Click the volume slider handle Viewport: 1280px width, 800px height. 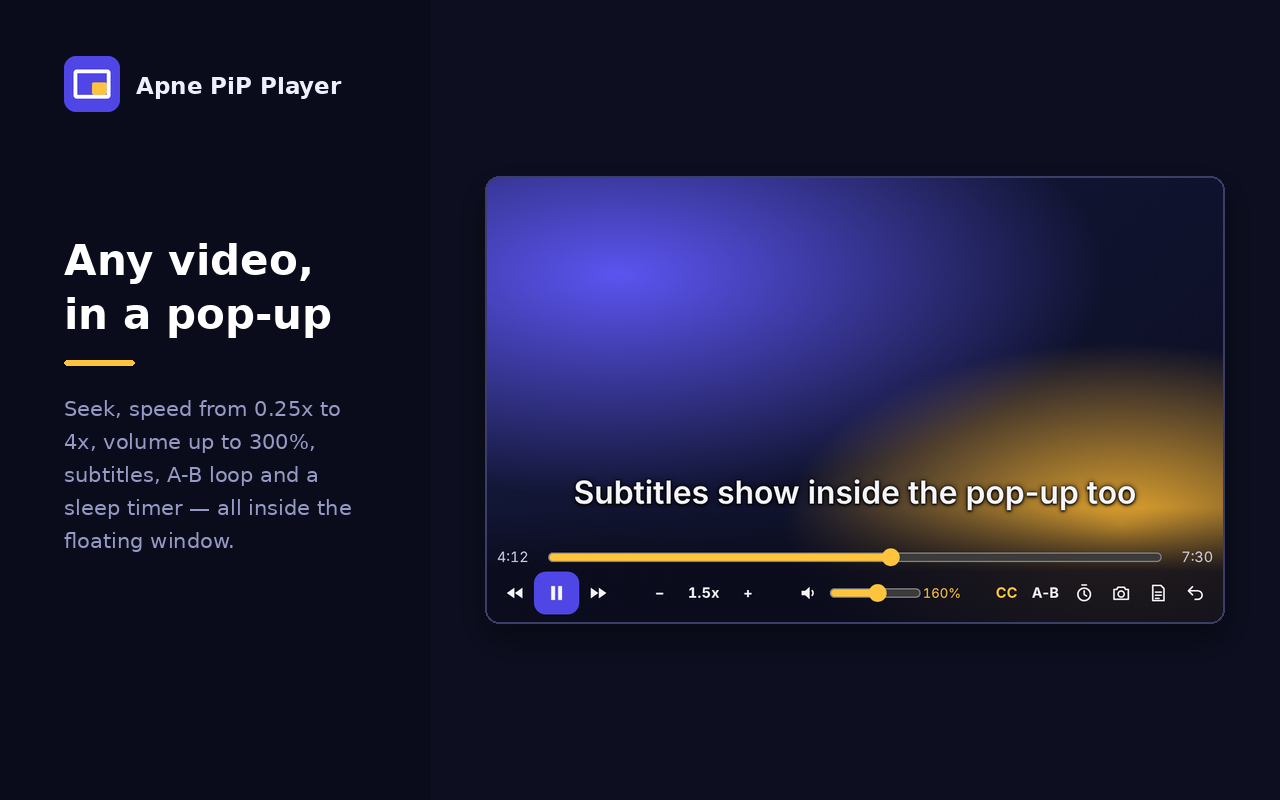(x=877, y=593)
